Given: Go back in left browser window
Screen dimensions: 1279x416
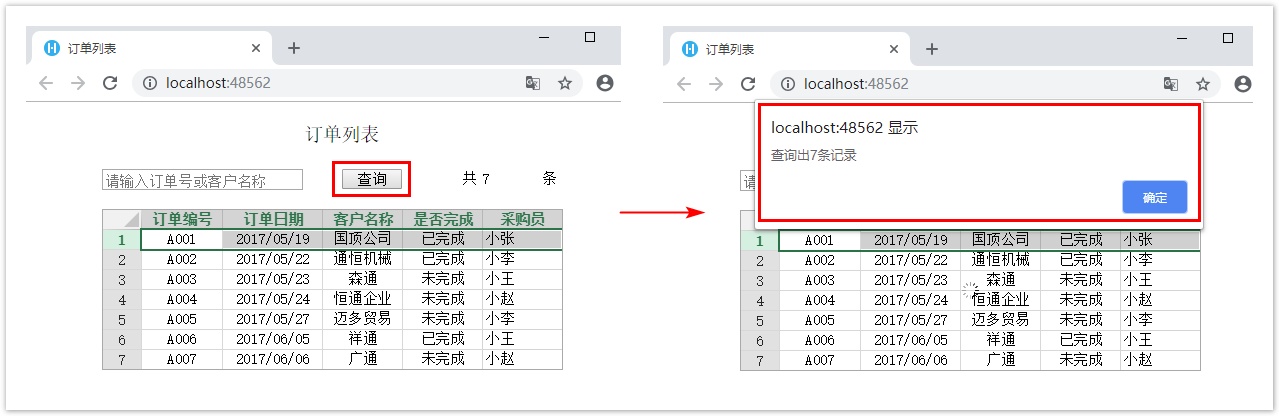Looking at the screenshot, I should click(45, 84).
